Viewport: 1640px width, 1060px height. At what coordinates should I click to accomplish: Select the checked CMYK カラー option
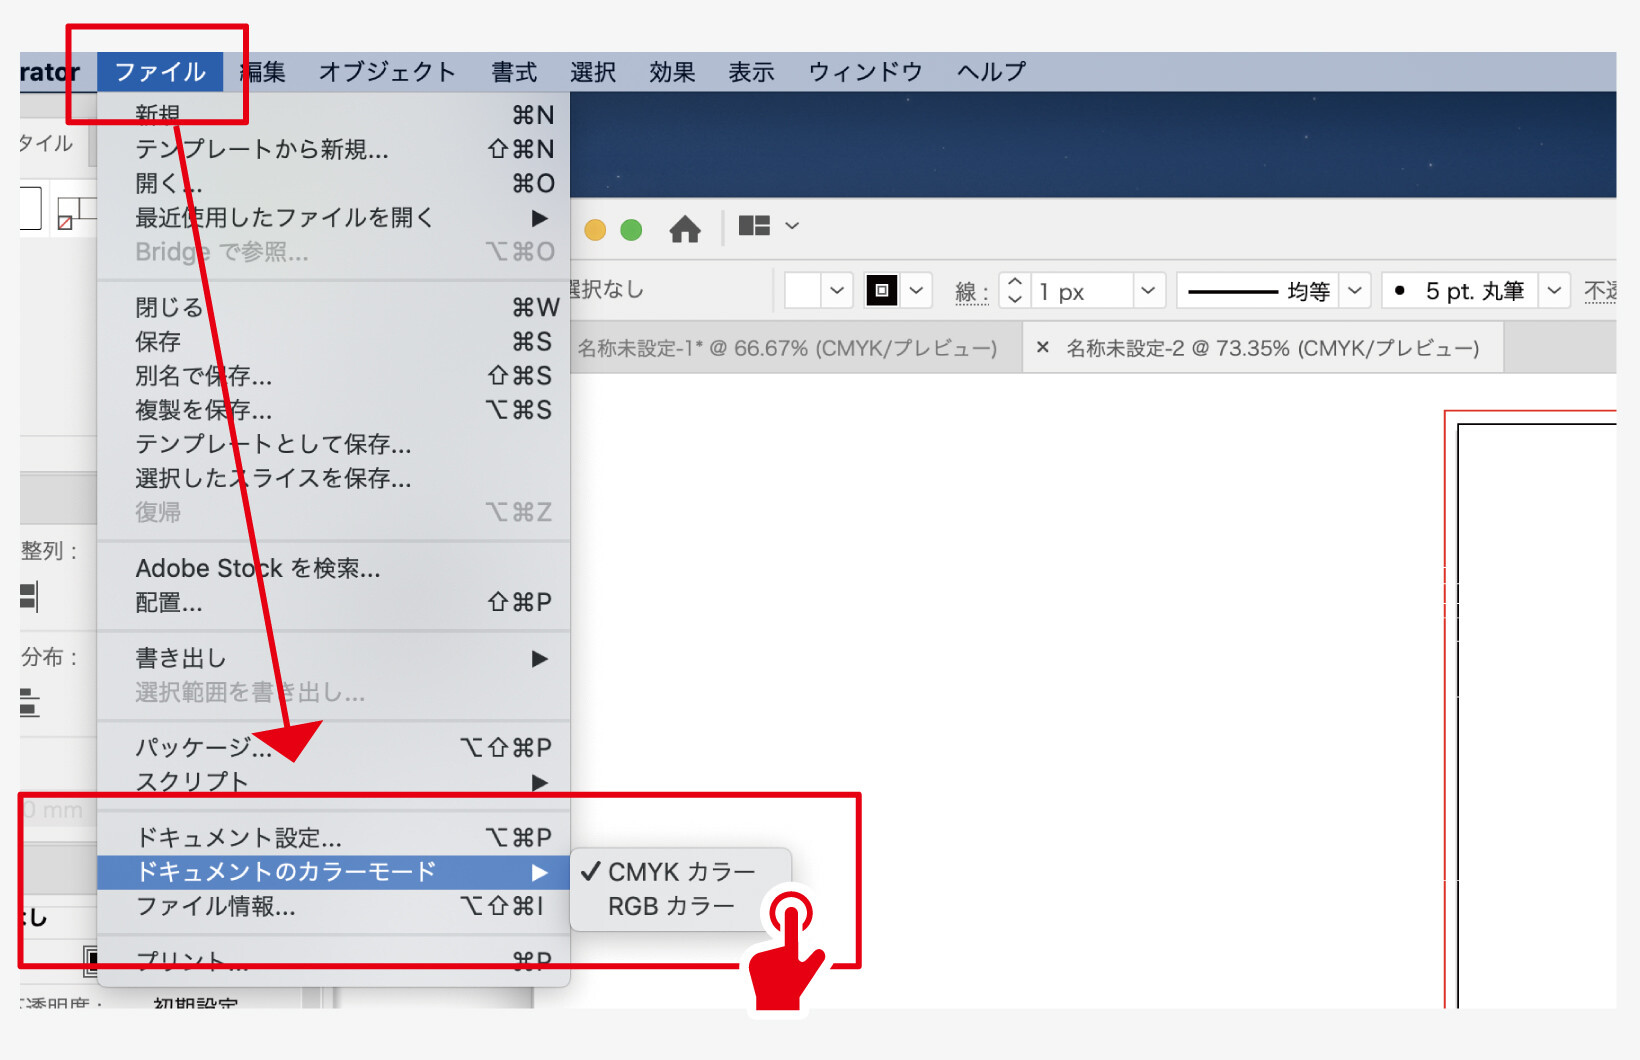coord(680,872)
